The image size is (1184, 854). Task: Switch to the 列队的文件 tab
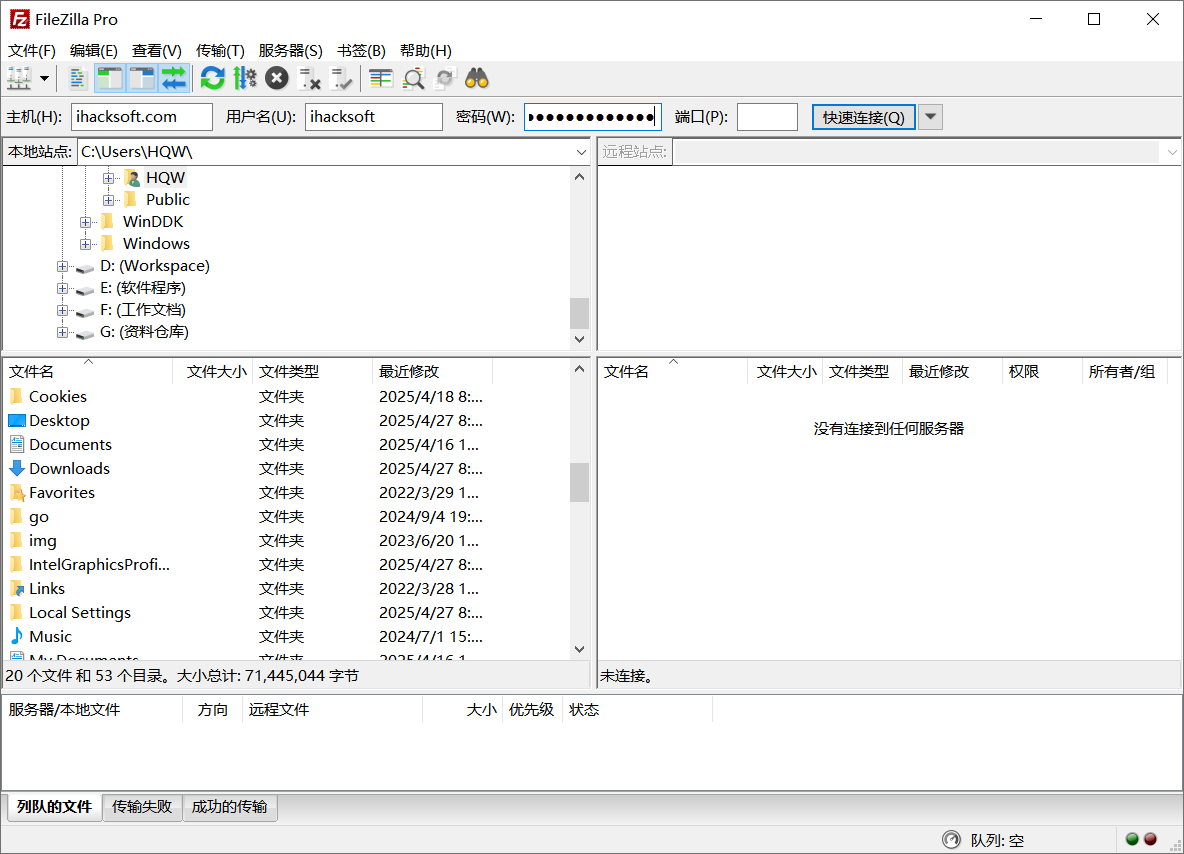point(54,806)
